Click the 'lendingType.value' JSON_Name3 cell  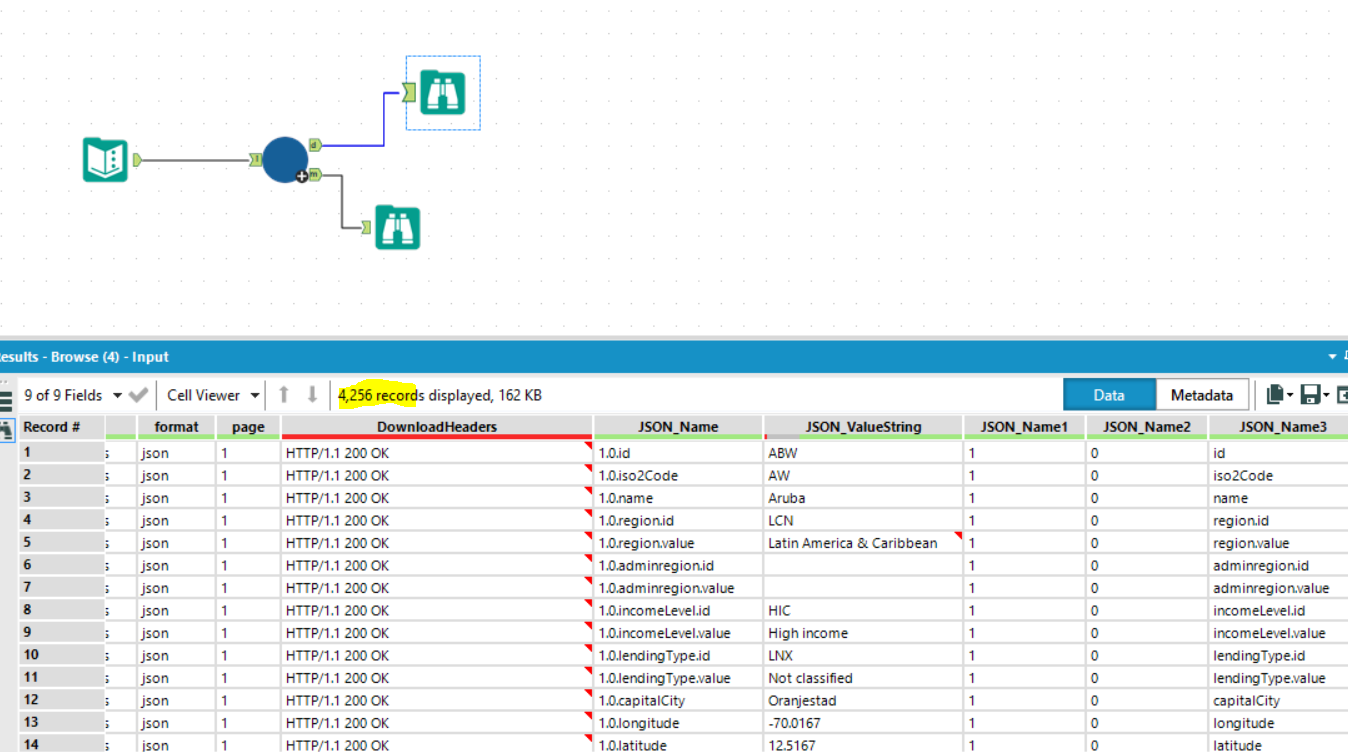pyautogui.click(x=1278, y=678)
